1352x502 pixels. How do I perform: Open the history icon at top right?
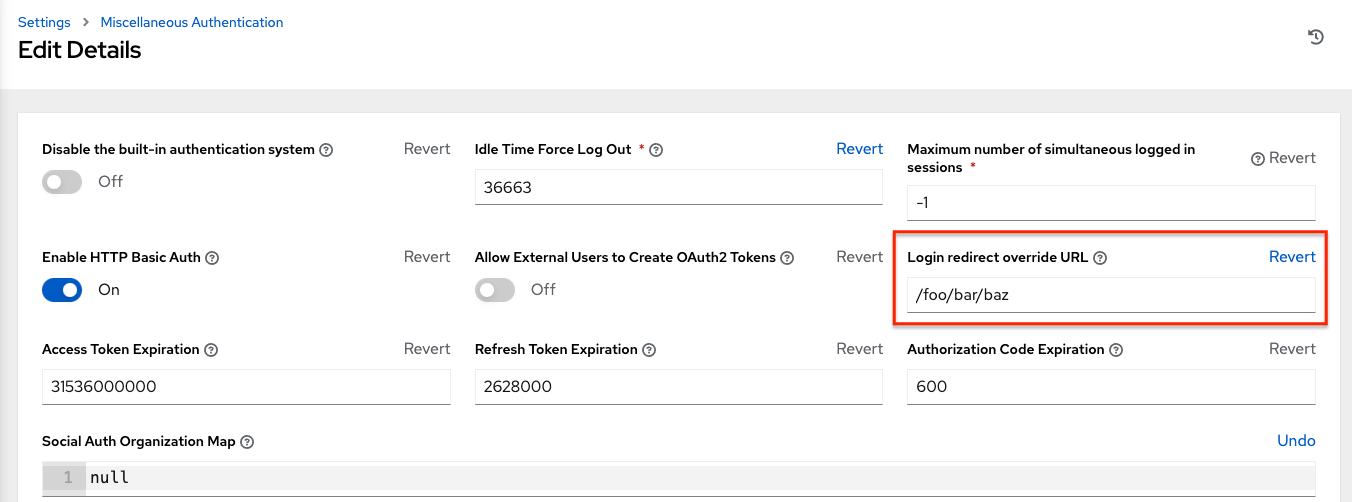(1316, 37)
